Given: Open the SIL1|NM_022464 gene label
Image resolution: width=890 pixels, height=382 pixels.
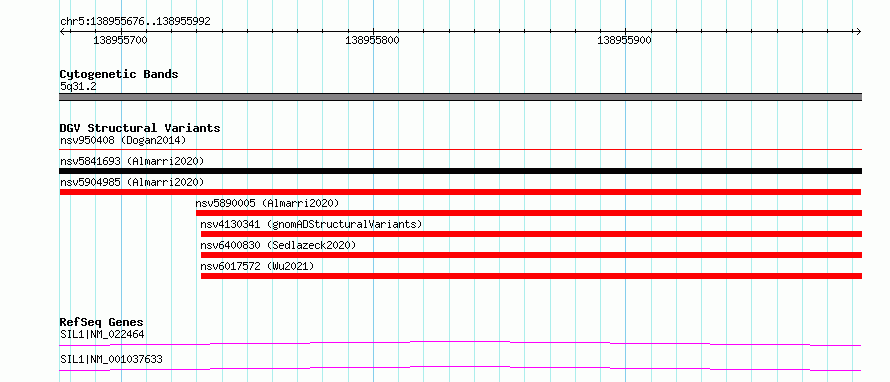Looking at the screenshot, I should (102, 334).
